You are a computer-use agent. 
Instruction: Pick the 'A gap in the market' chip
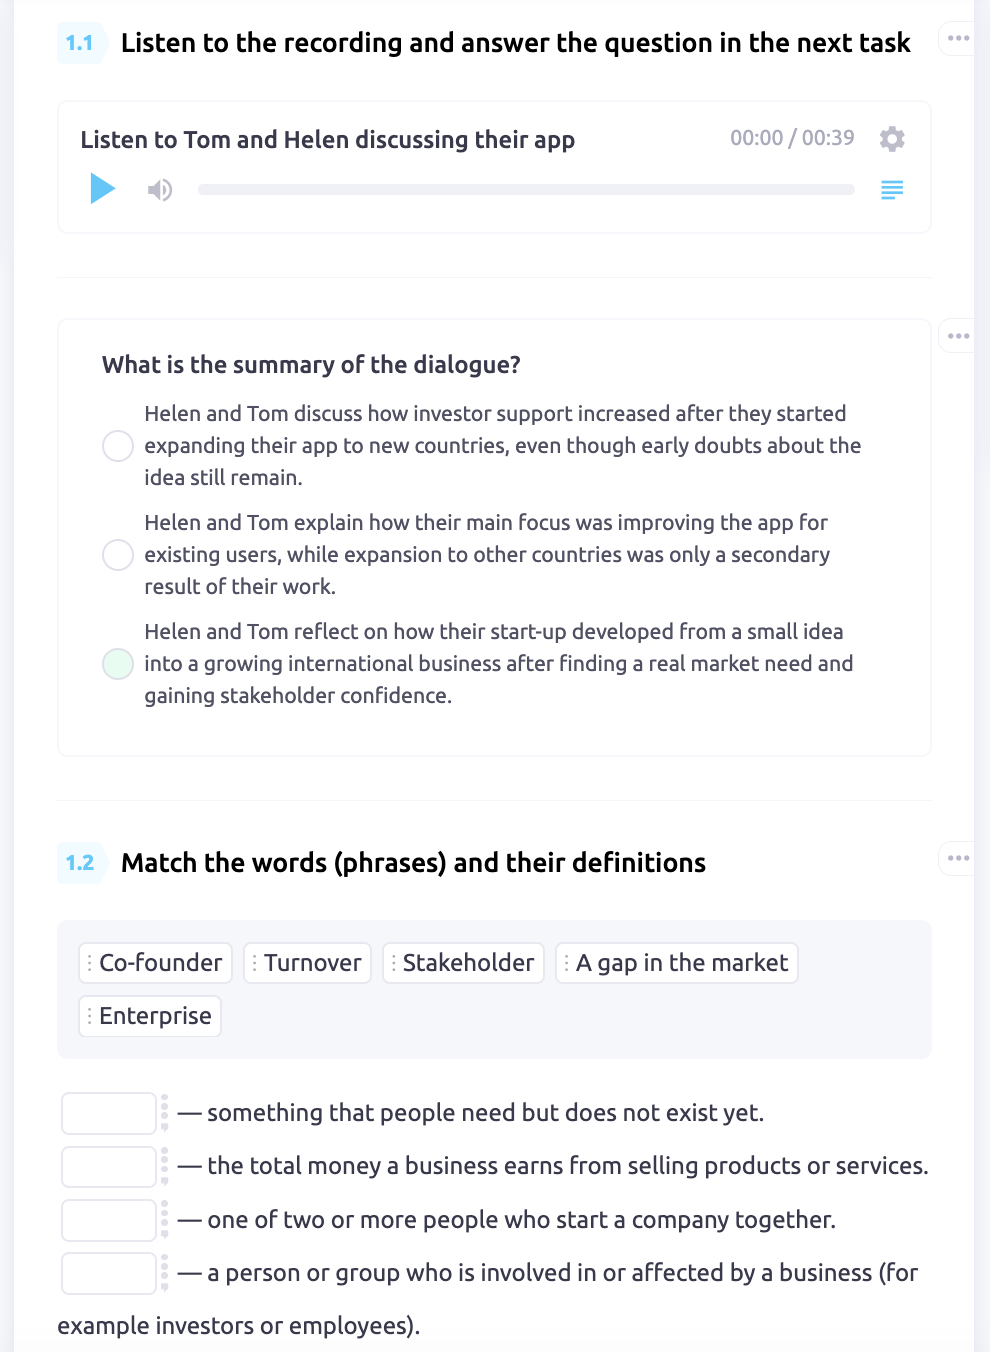(x=677, y=963)
